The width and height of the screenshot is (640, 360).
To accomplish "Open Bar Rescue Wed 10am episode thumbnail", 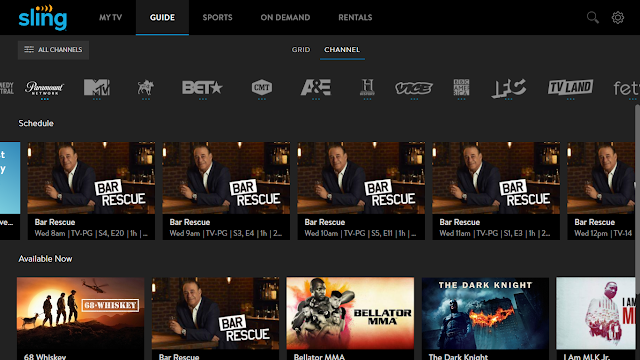I will coord(361,178).
